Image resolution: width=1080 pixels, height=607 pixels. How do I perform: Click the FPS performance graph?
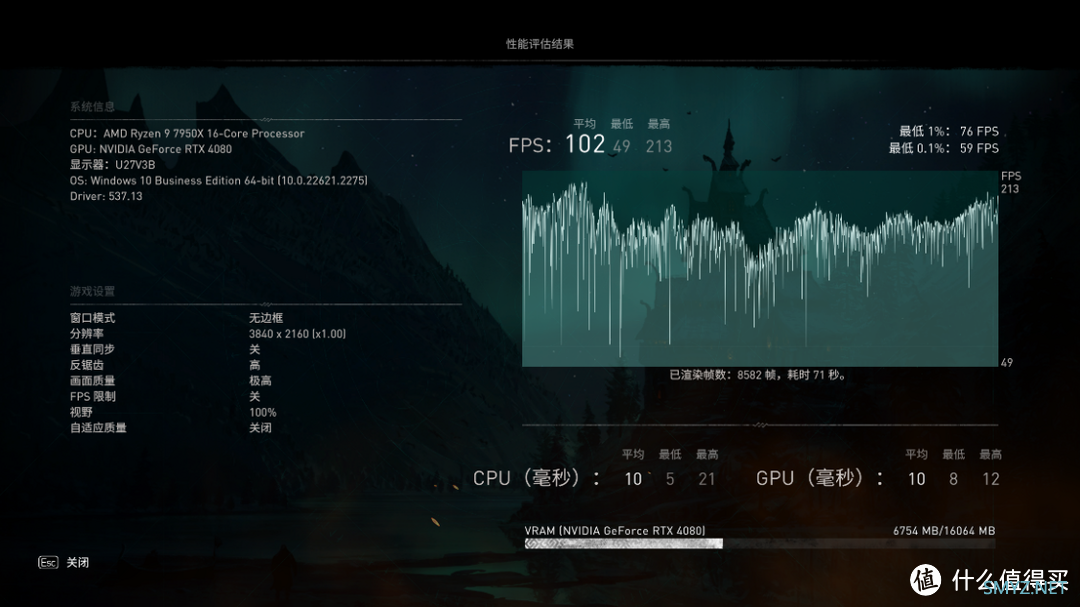click(760, 269)
